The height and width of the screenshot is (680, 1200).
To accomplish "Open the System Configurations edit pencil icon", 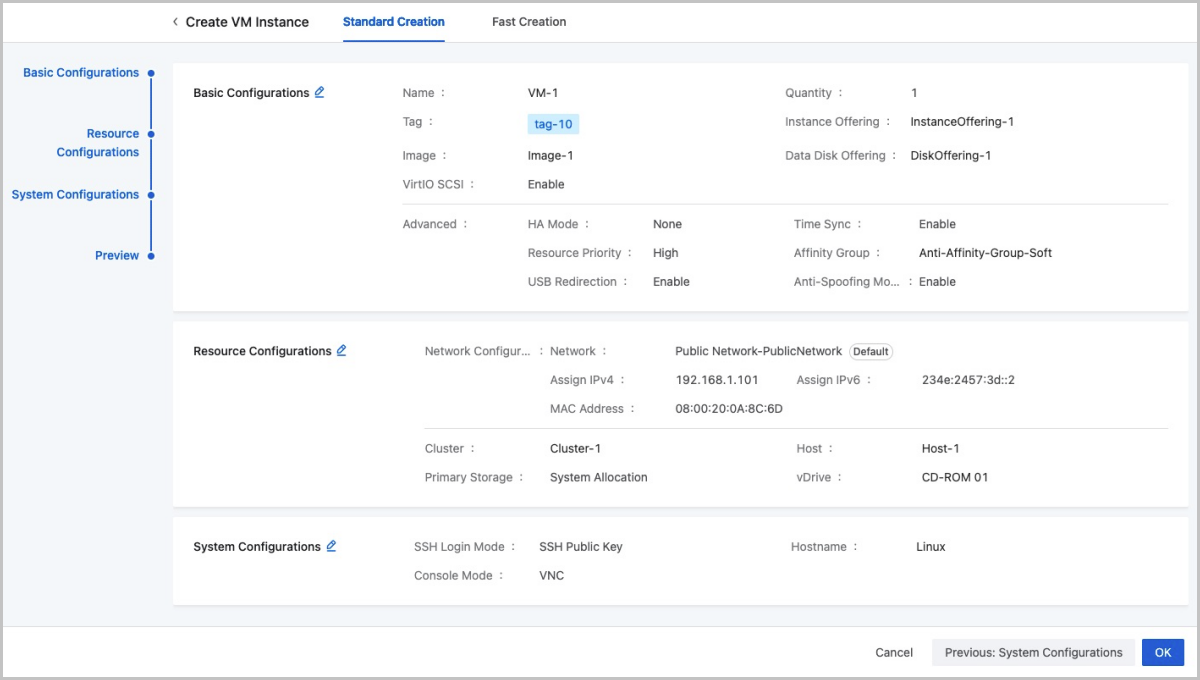I will coord(331,546).
